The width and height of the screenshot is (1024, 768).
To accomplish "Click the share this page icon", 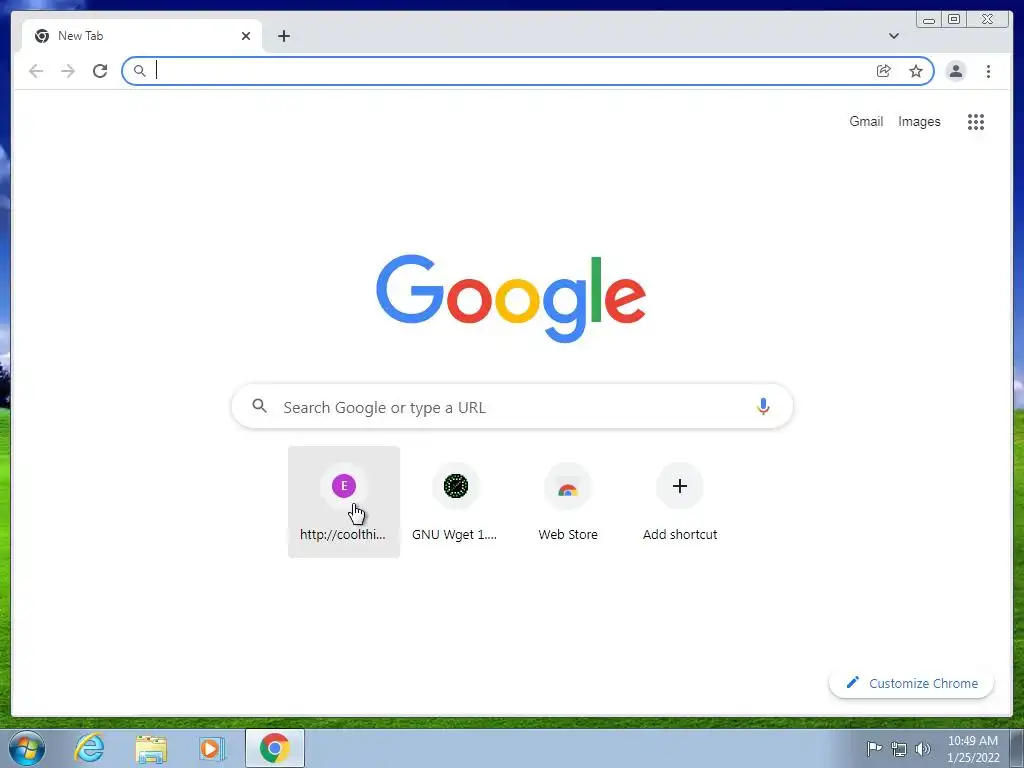I will (x=884, y=71).
